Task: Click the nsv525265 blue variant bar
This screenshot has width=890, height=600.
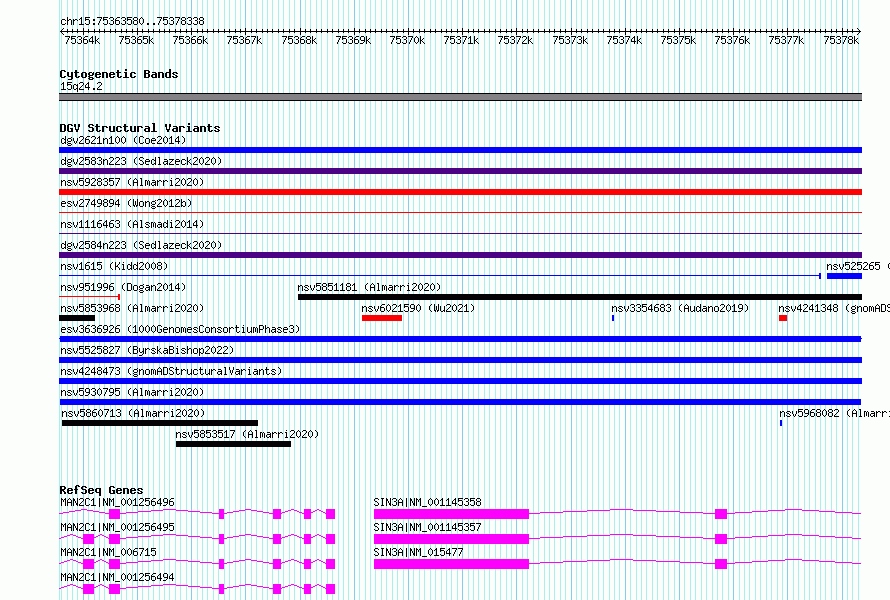Action: (x=844, y=276)
